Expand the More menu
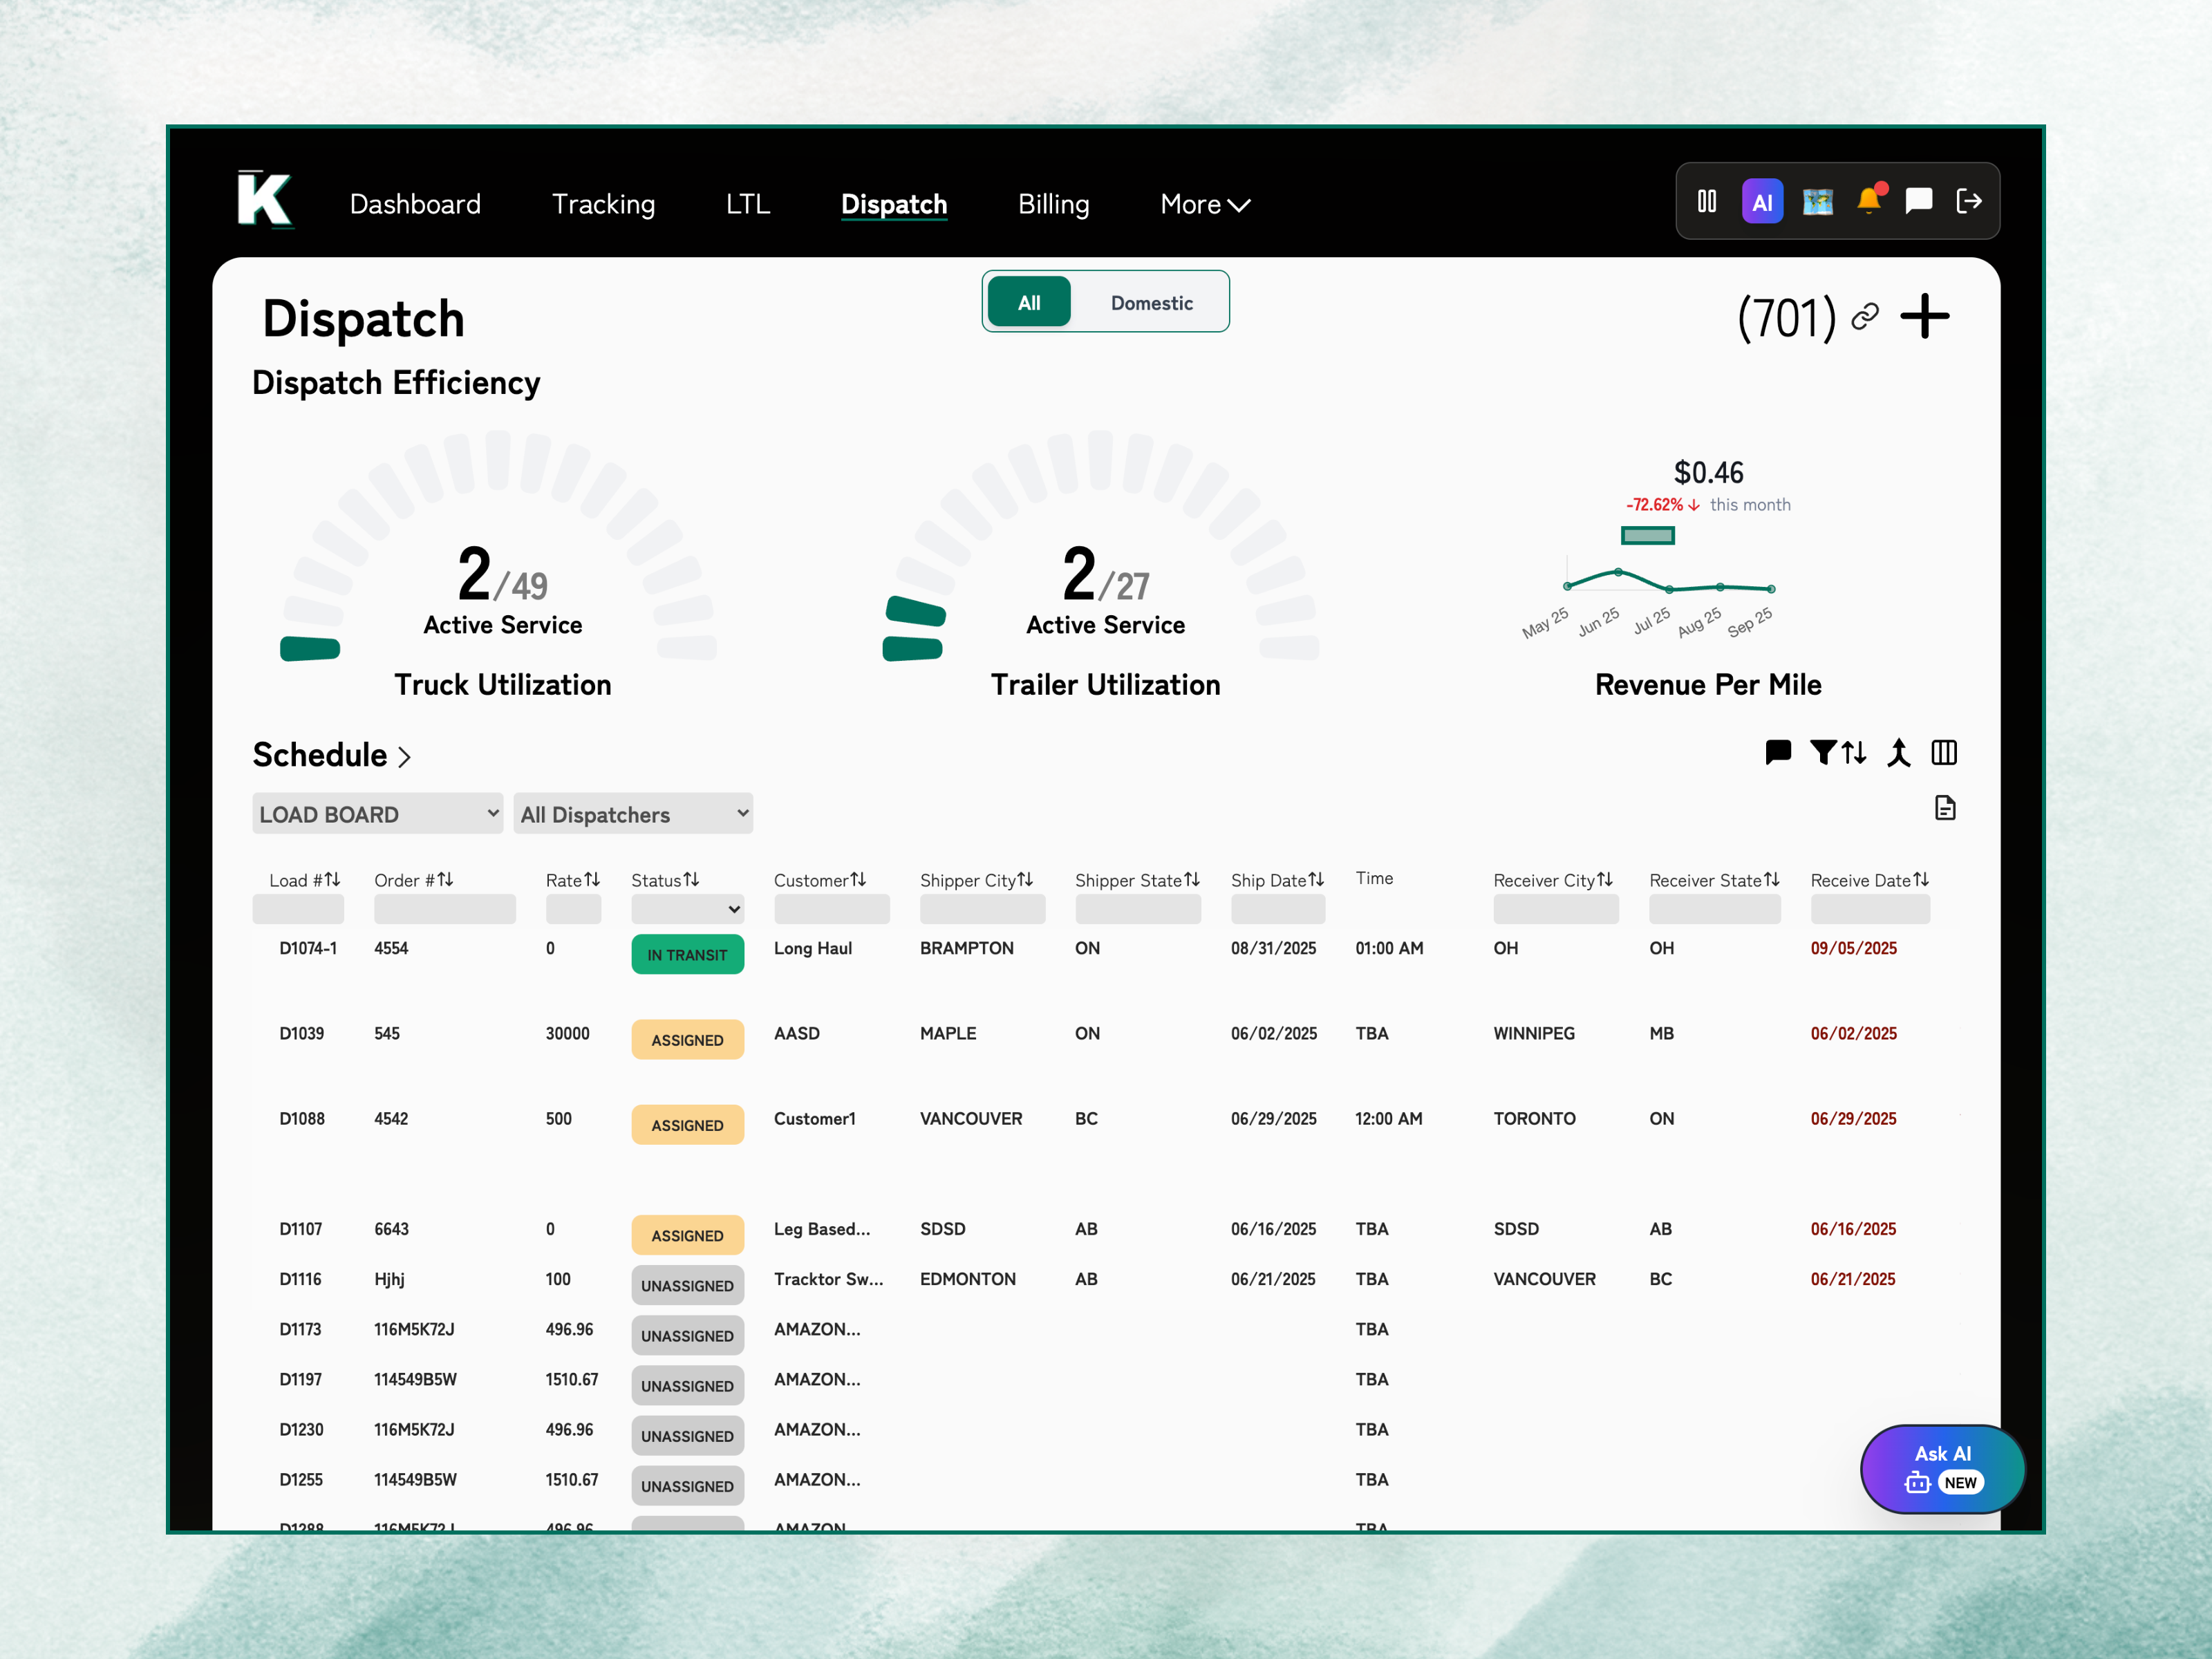This screenshot has width=2212, height=1659. [x=1204, y=204]
